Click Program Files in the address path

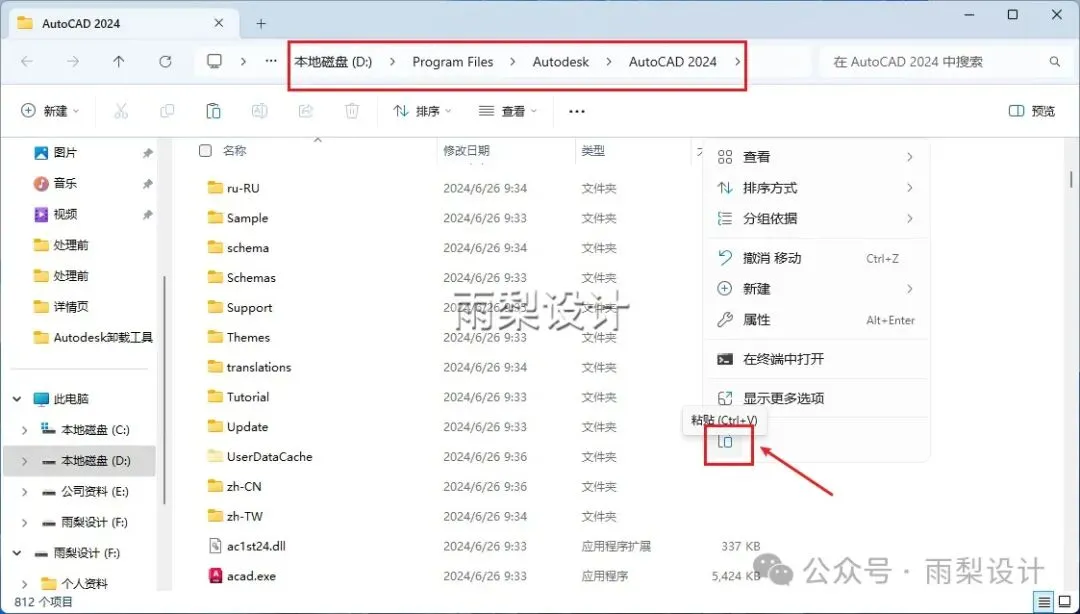453,61
